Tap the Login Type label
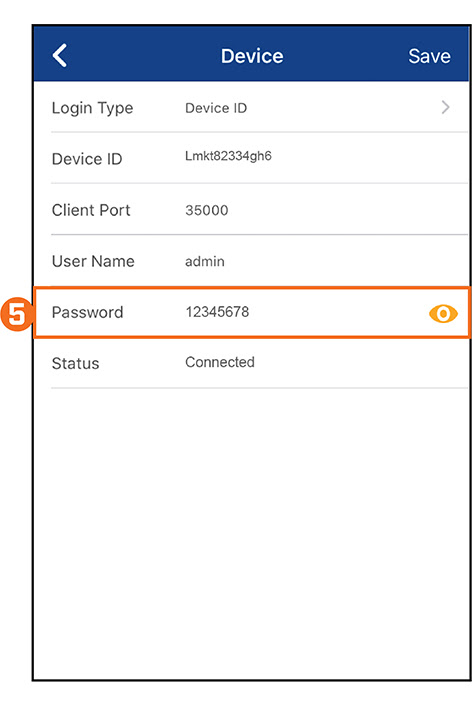The image size is (472, 705). [92, 108]
